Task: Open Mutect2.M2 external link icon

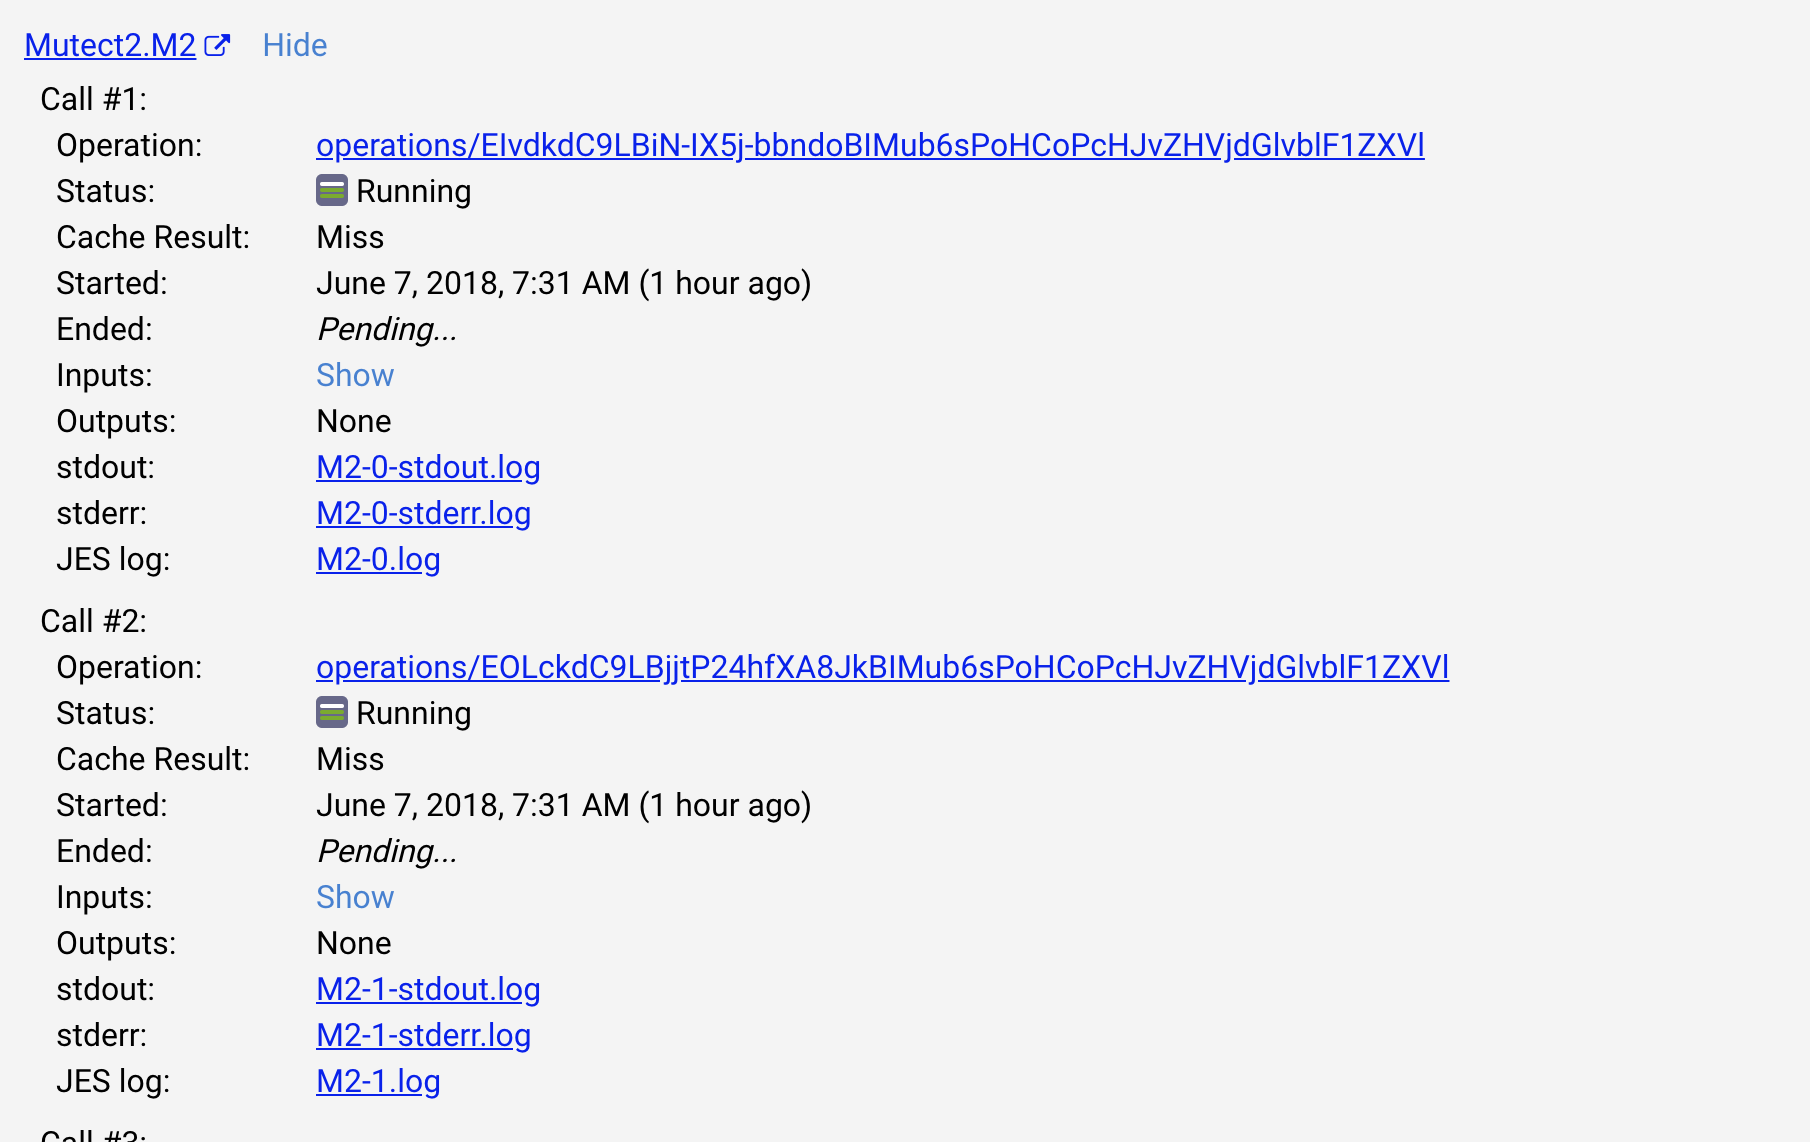Action: (x=217, y=45)
